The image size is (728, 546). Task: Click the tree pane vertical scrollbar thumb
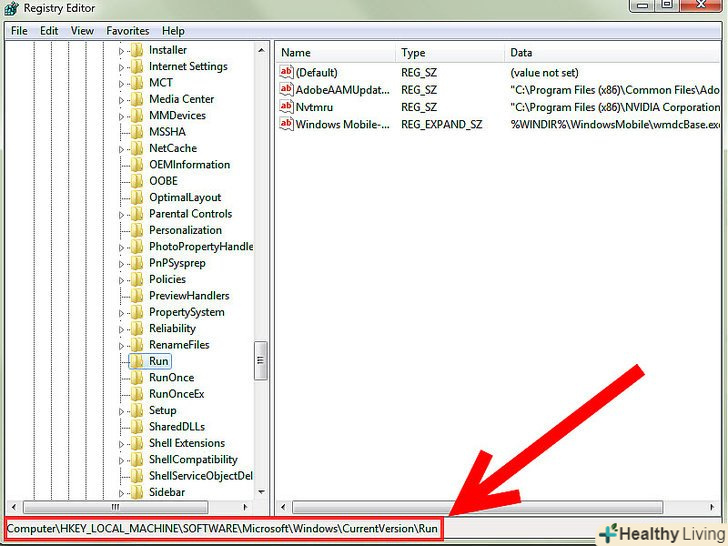[261, 361]
